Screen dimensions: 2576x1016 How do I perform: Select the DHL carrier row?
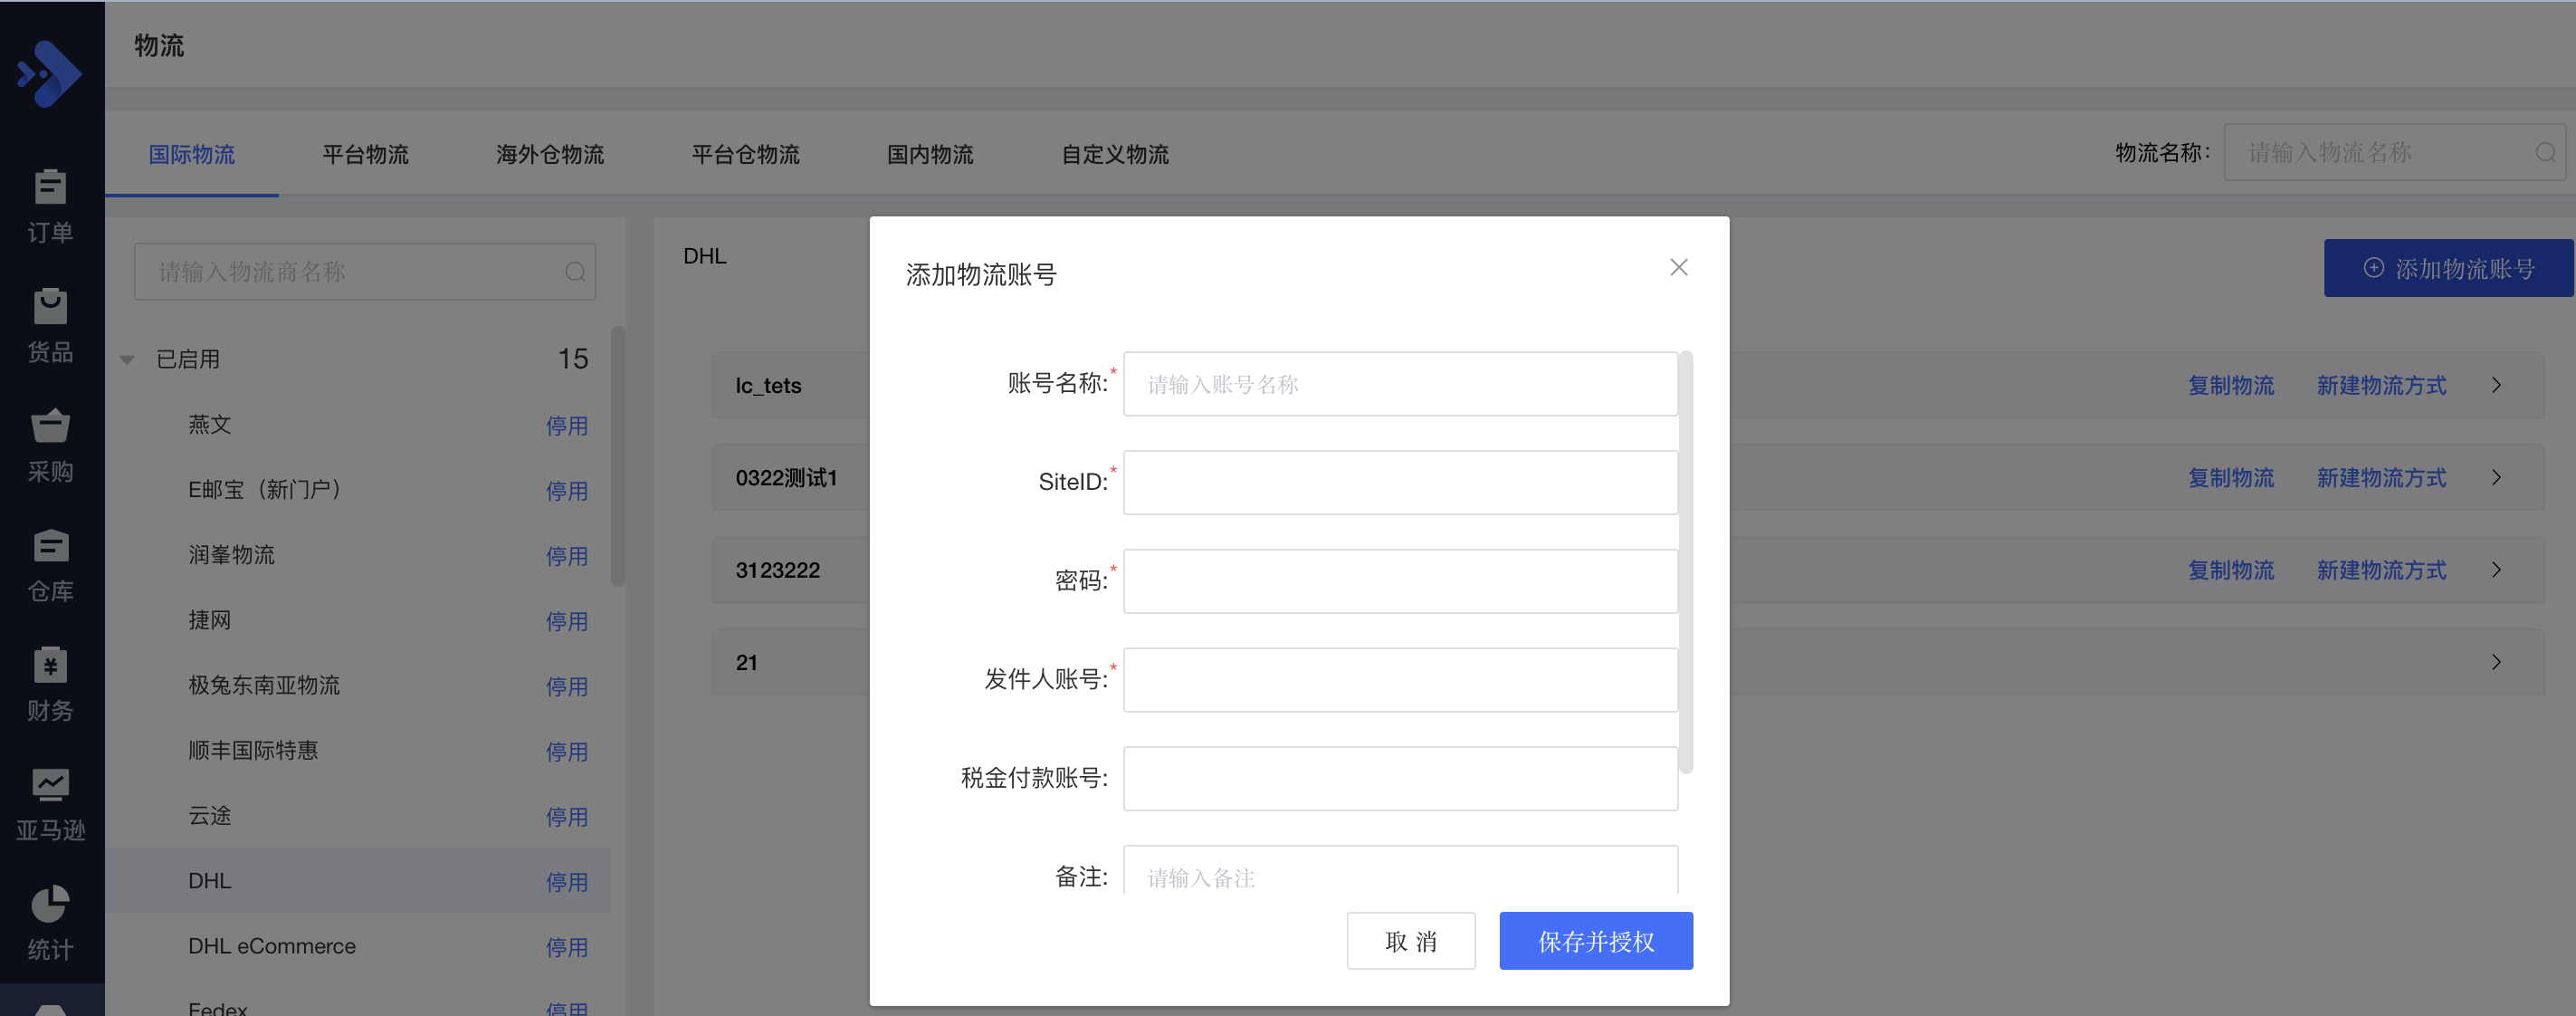pyautogui.click(x=358, y=881)
